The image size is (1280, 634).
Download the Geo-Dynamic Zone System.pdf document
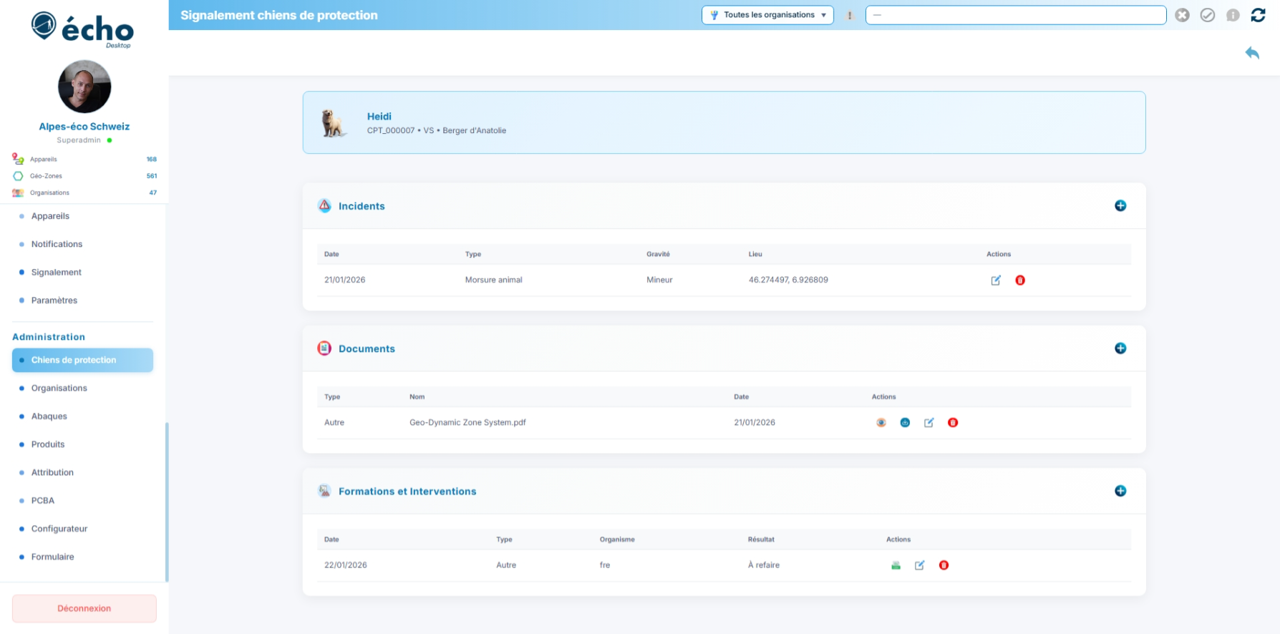tap(905, 423)
